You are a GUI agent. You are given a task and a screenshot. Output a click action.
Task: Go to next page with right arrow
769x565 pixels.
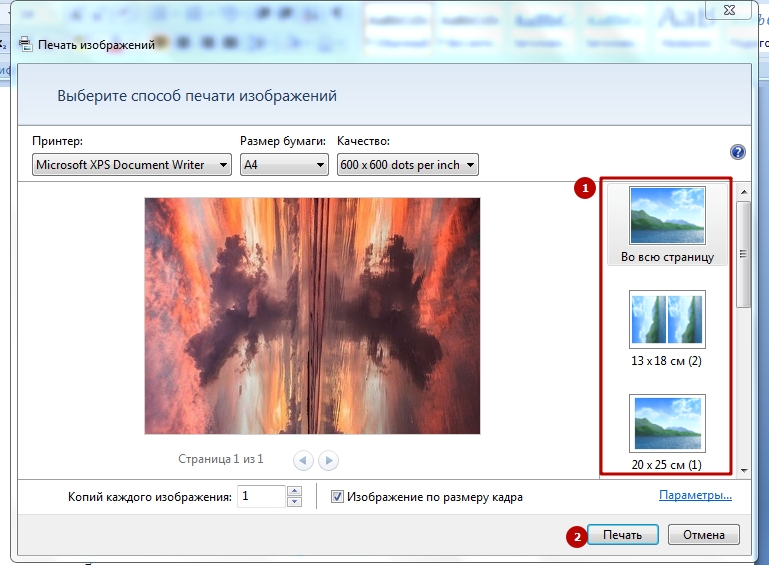click(328, 460)
